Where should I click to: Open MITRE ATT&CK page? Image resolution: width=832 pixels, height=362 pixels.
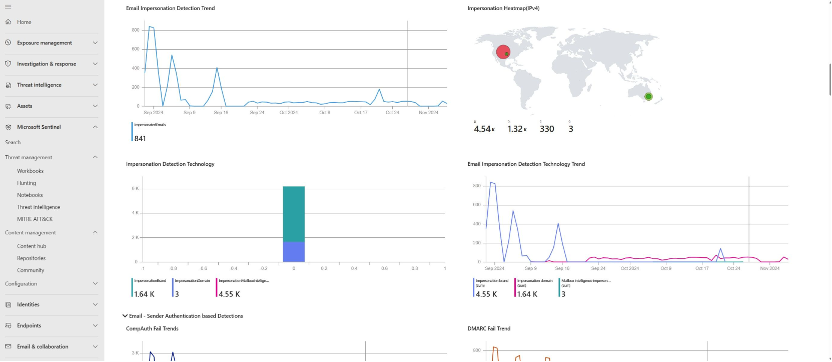click(x=34, y=219)
